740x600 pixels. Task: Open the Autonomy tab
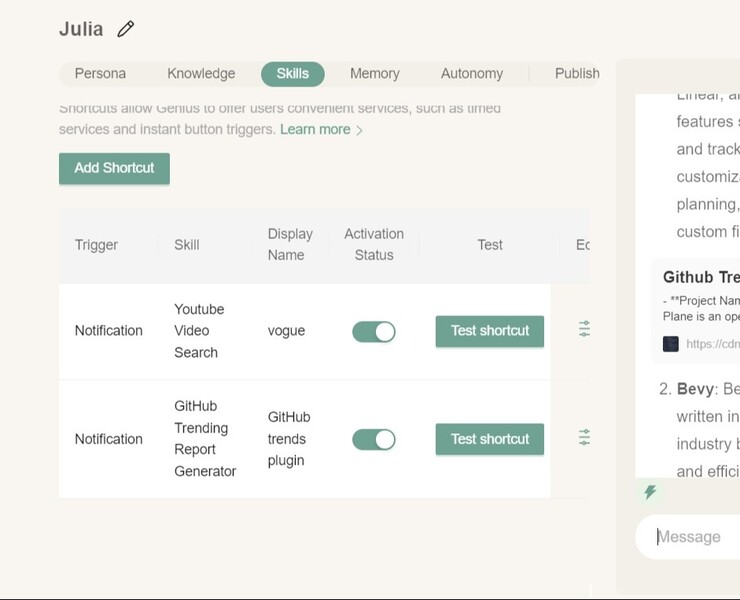pyautogui.click(x=472, y=74)
